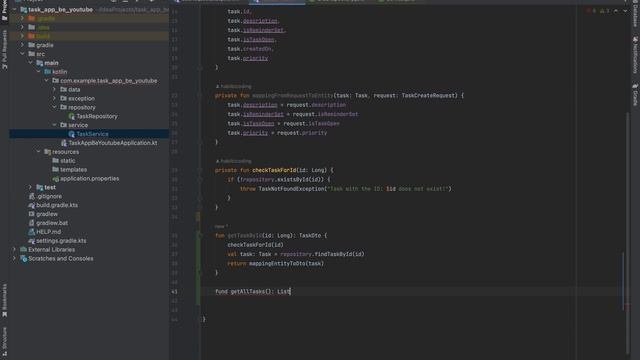Viewport: 640px width, 360px height.
Task: Collapse the com.example.task_app_be_youtube package
Action: [47, 81]
